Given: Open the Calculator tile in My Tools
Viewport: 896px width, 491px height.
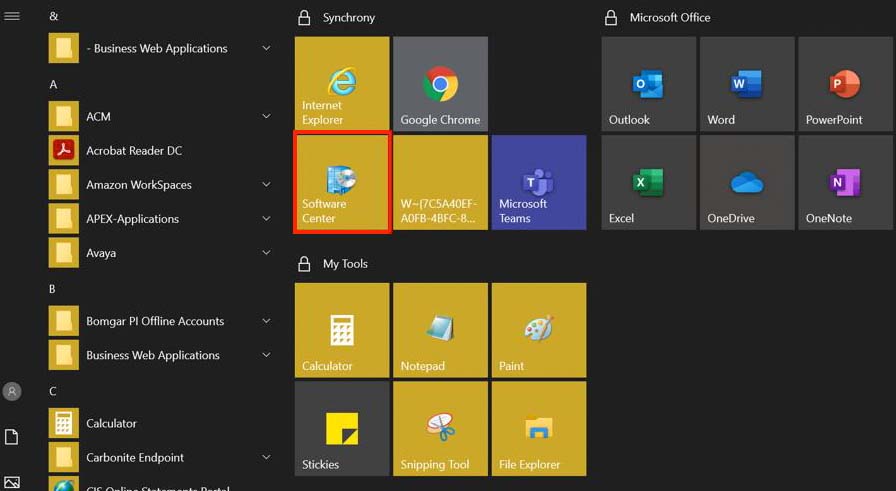Looking at the screenshot, I should pos(342,330).
